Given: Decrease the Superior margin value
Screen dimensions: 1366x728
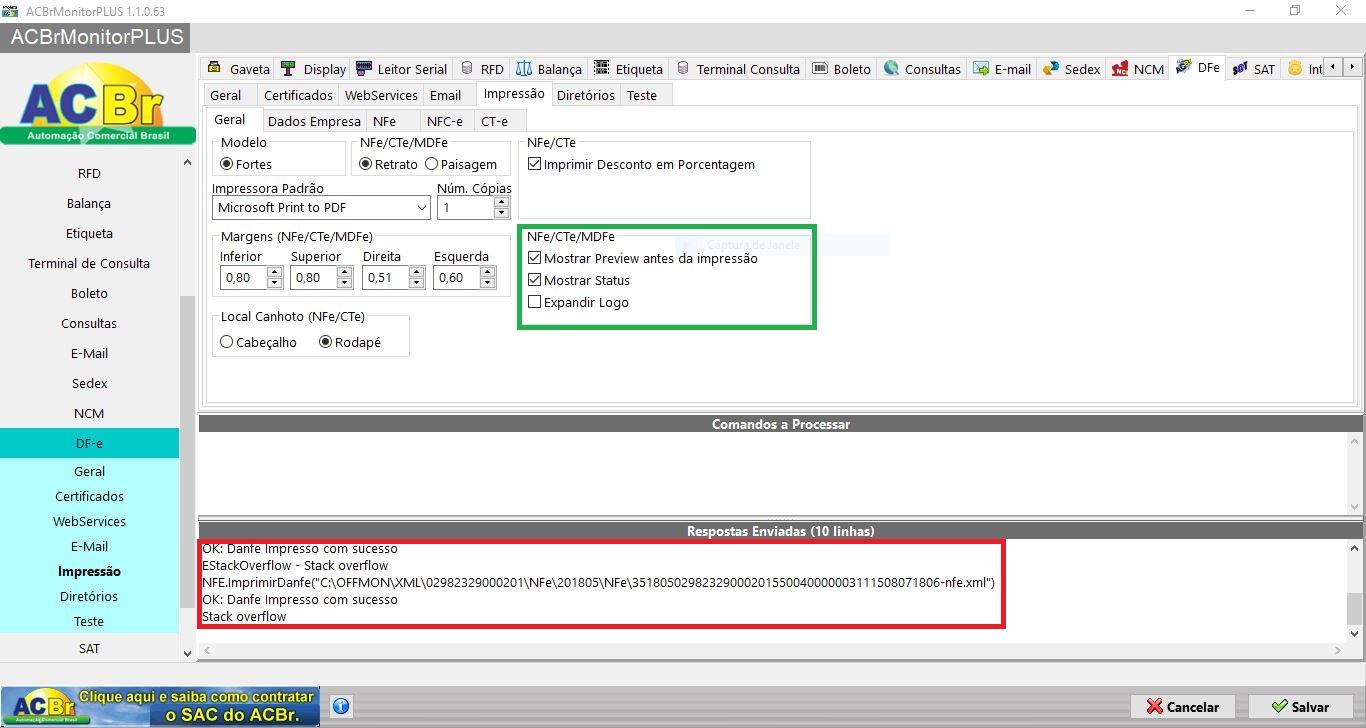Looking at the screenshot, I should click(x=345, y=283).
